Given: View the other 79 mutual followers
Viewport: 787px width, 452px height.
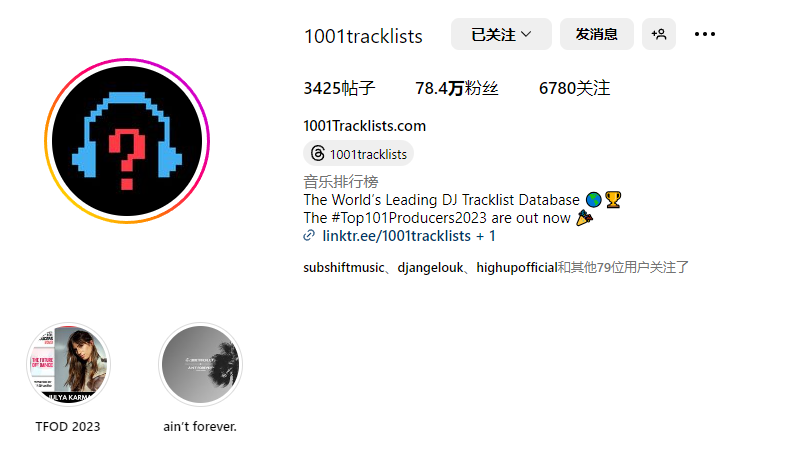Looking at the screenshot, I should pos(623,267).
